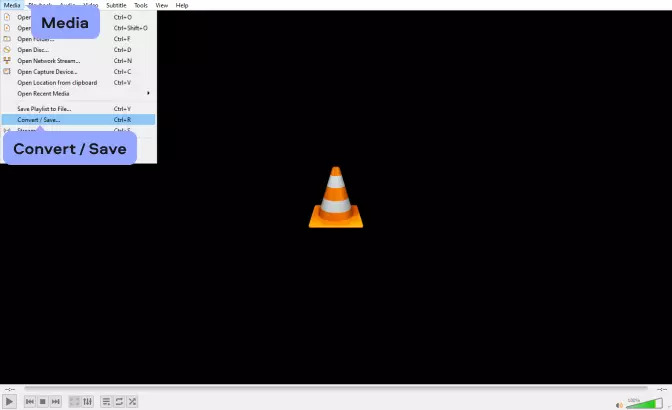
Task: Click elapsed time label left of seek bar
Action: [9, 389]
